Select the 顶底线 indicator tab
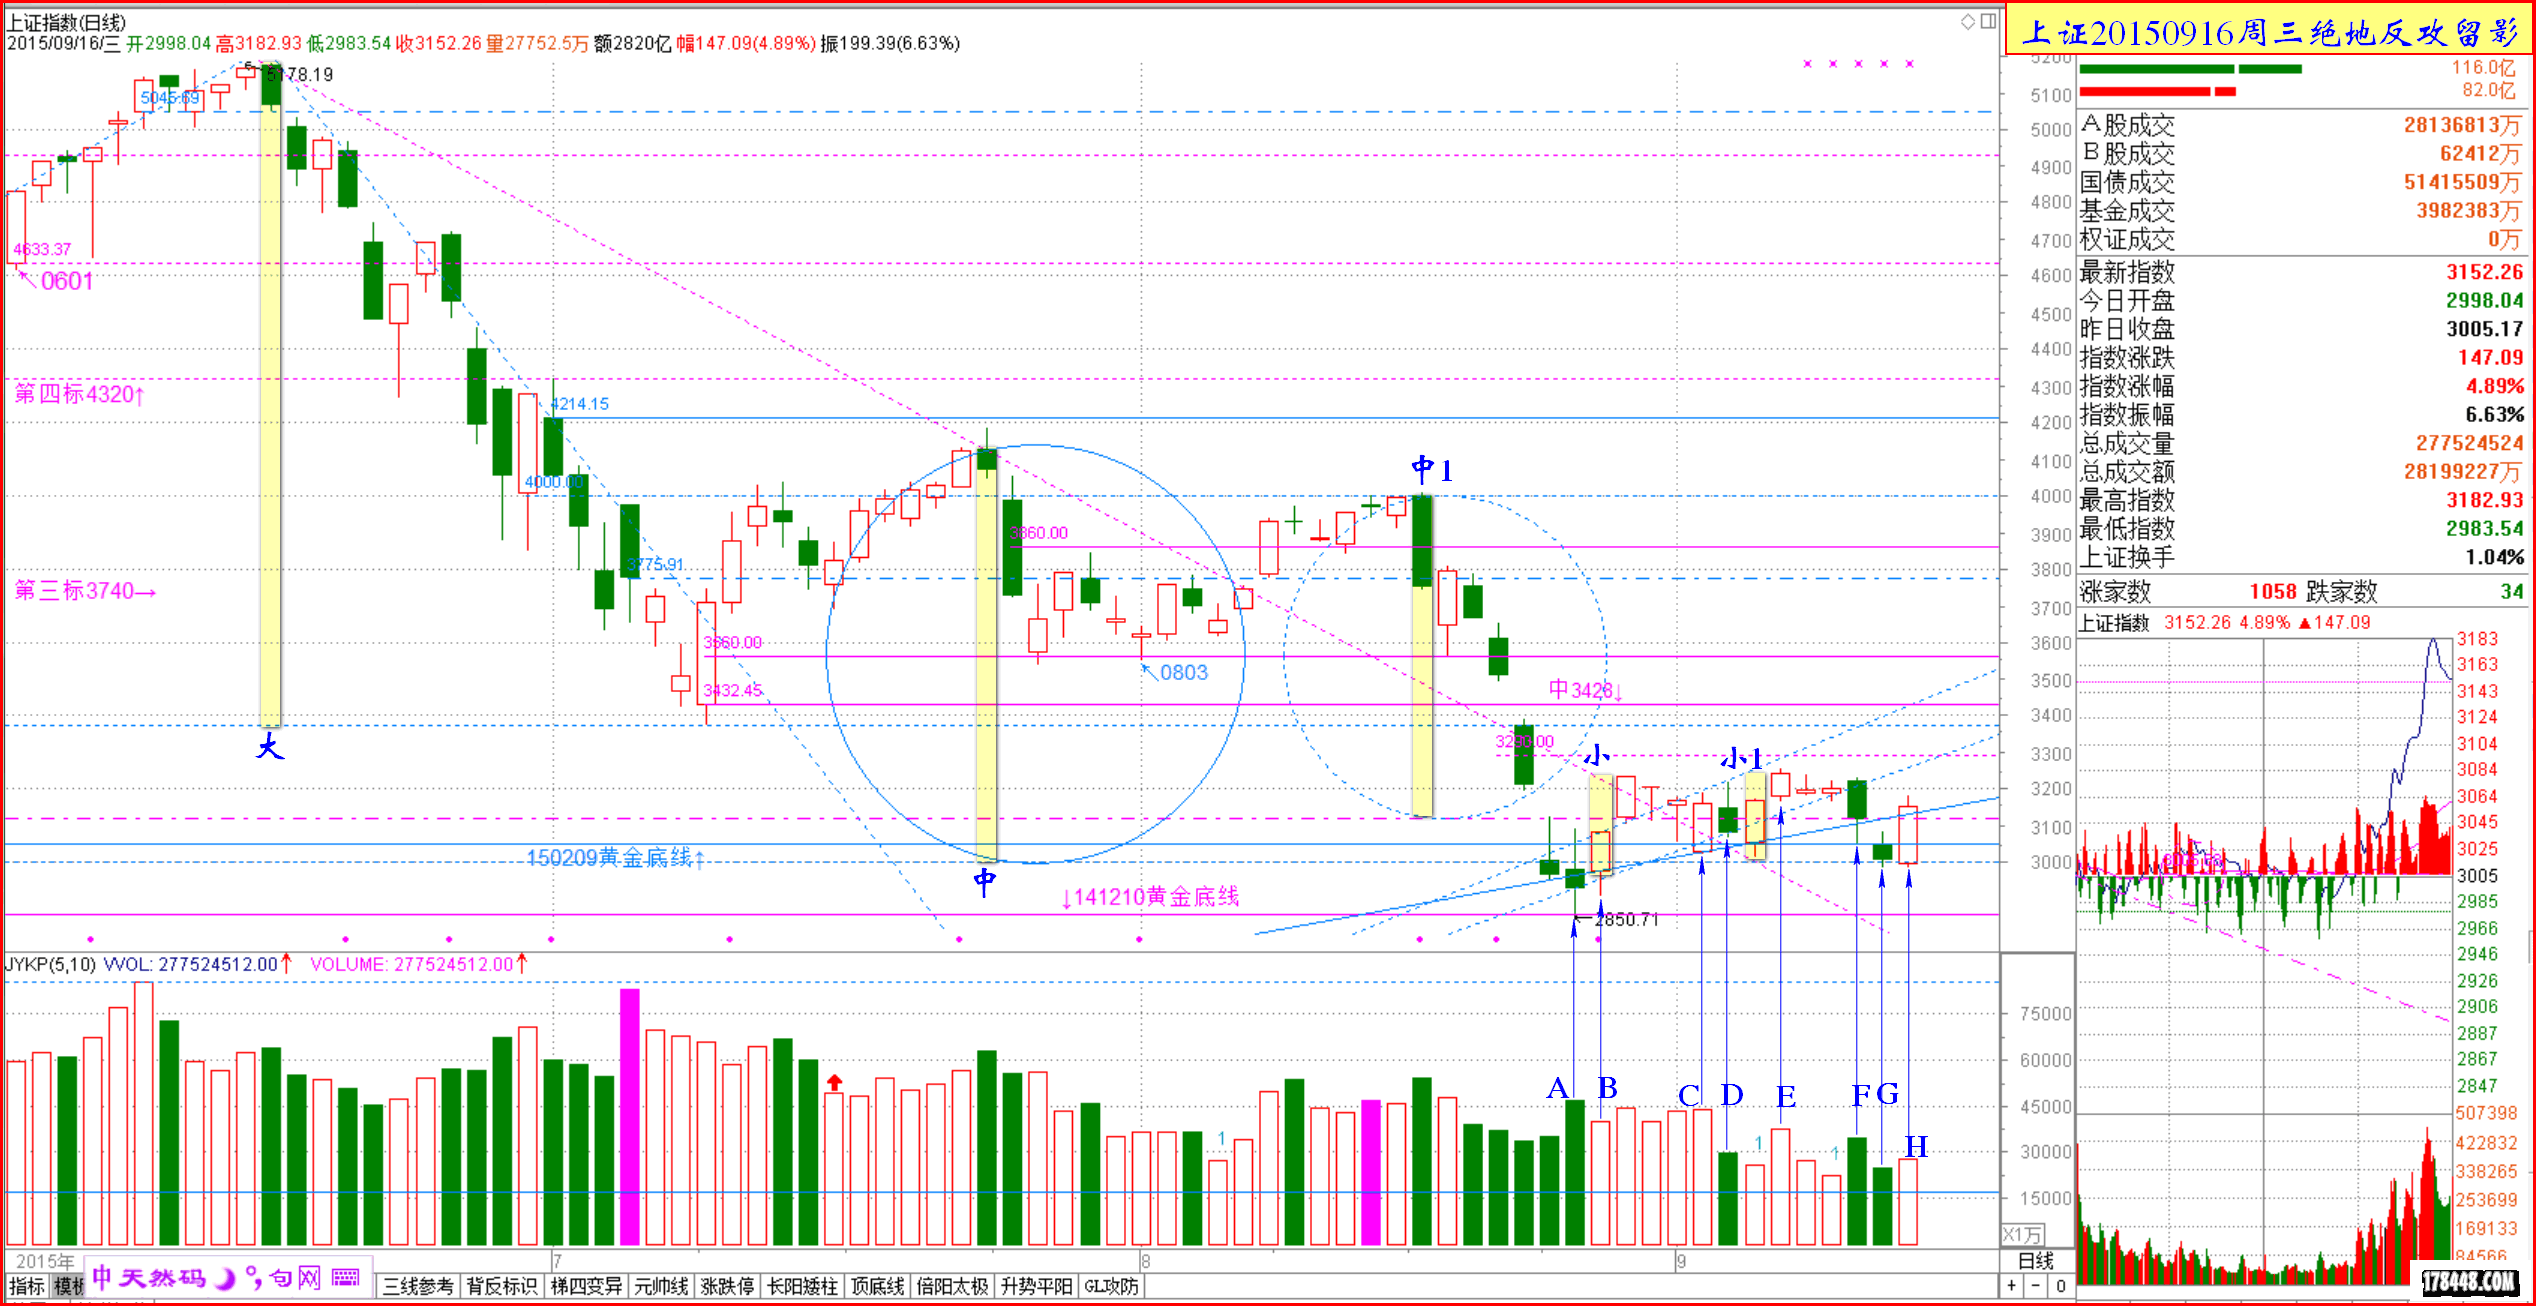This screenshot has width=2536, height=1306. [877, 1286]
